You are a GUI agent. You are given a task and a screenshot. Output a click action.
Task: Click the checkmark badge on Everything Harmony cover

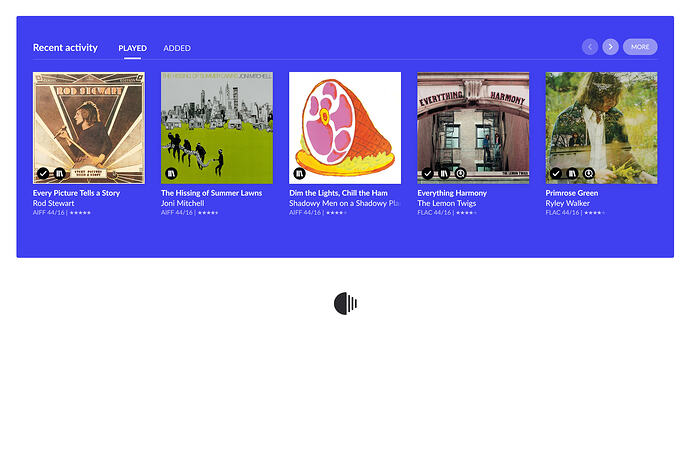pyautogui.click(x=428, y=173)
